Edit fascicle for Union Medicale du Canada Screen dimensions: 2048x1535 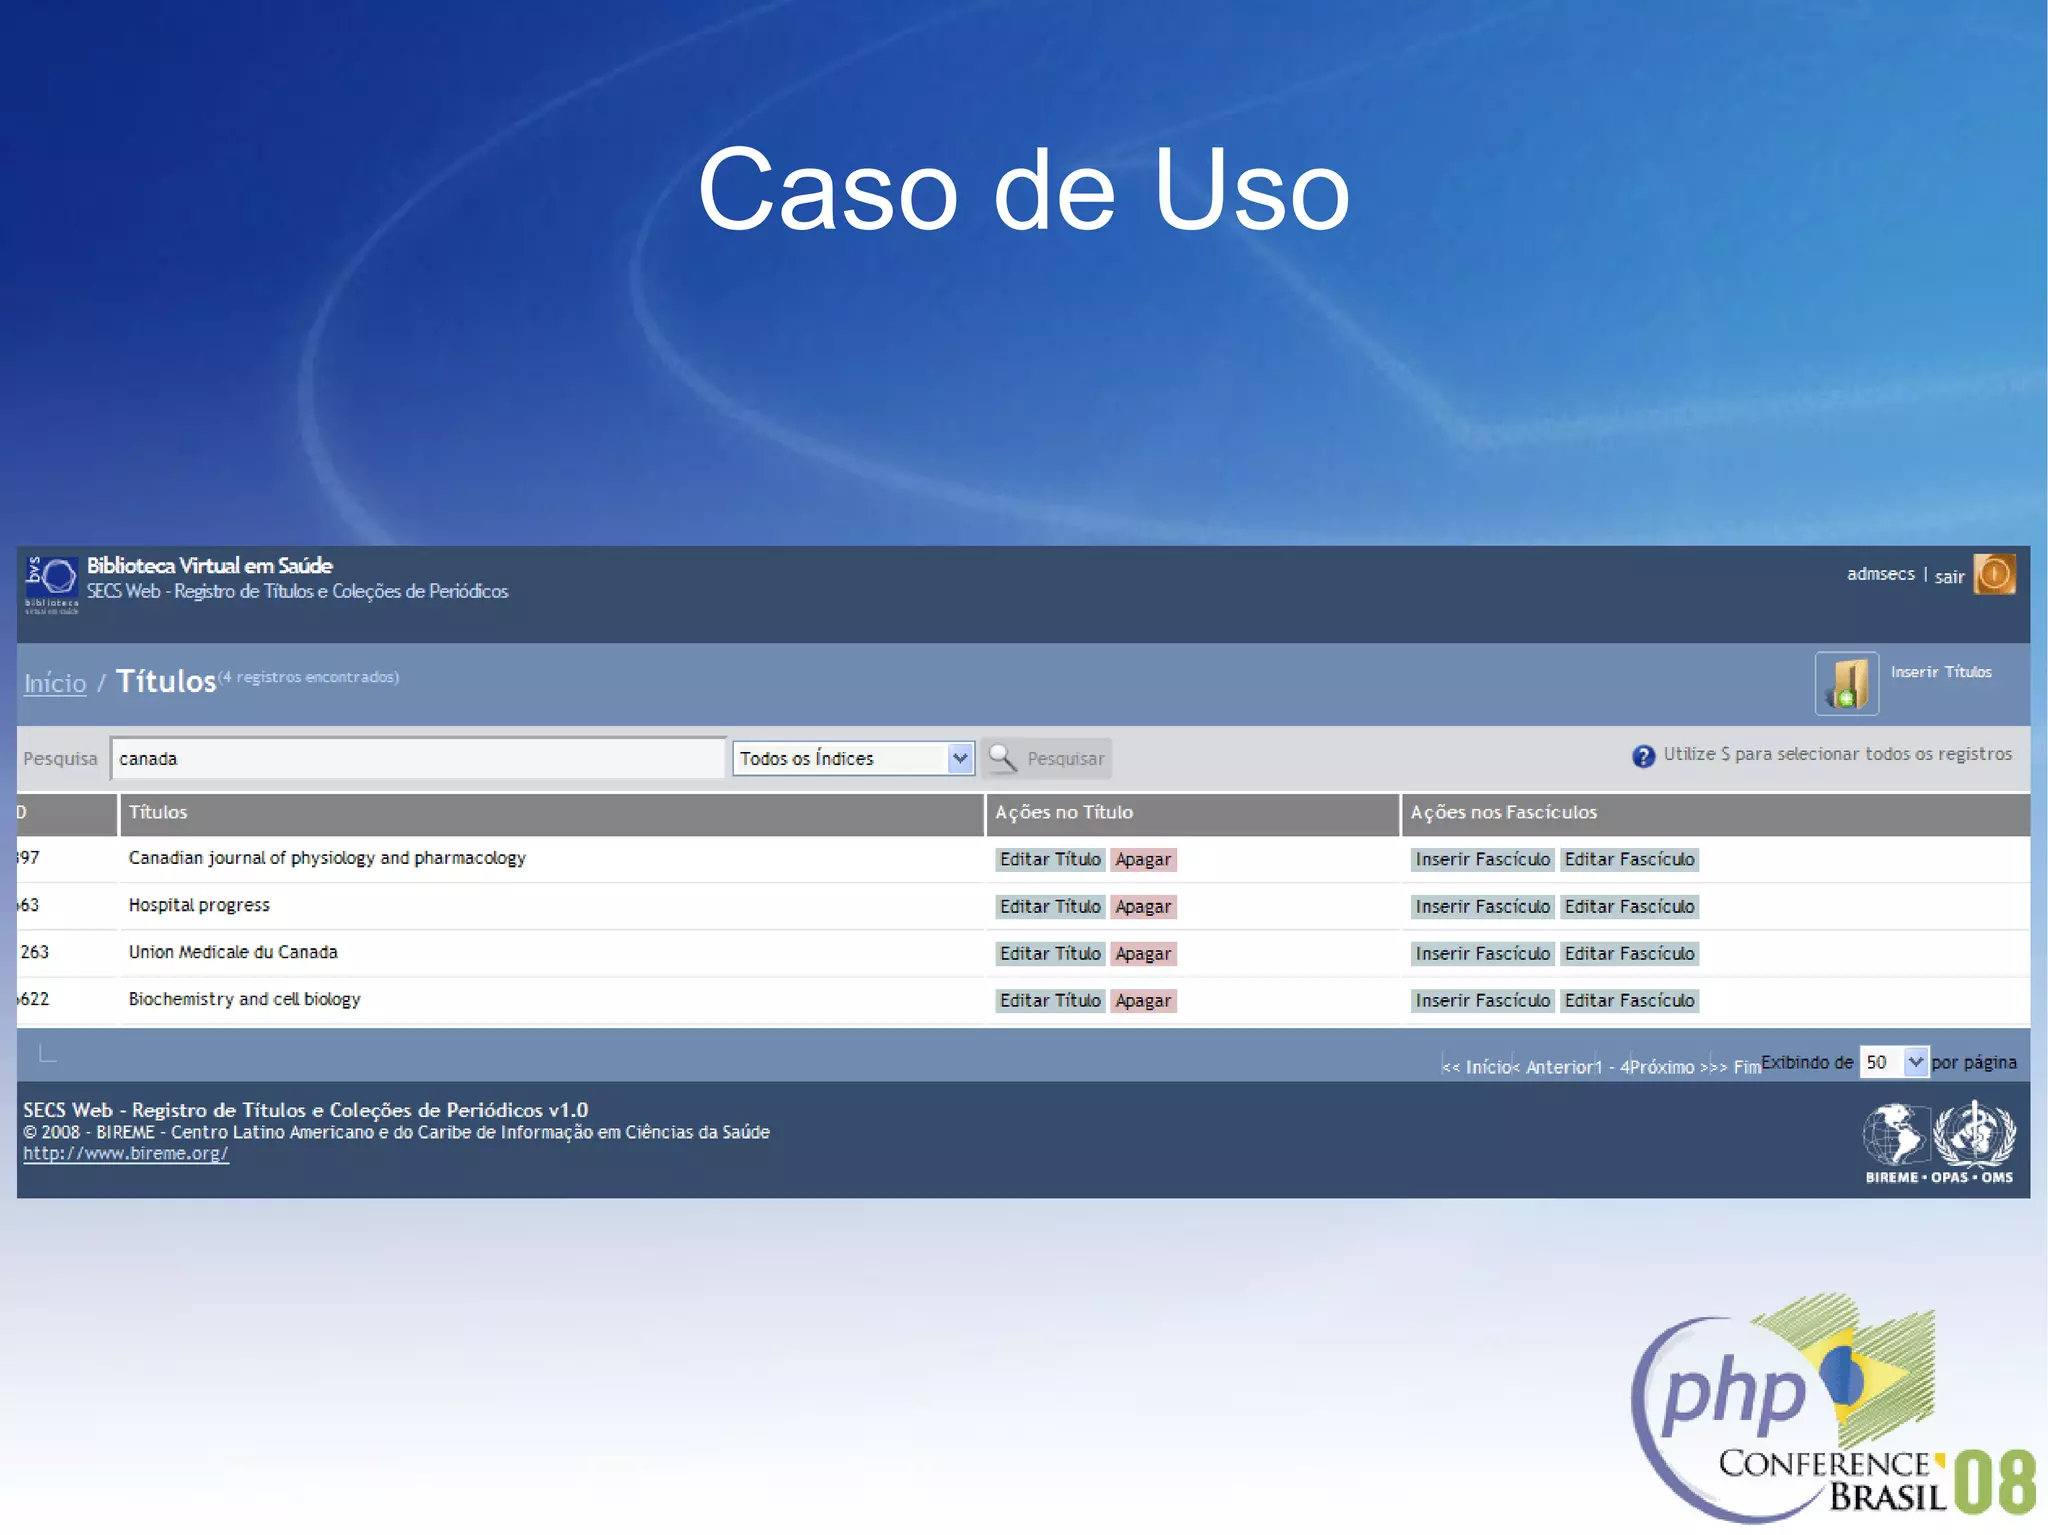click(x=1629, y=953)
